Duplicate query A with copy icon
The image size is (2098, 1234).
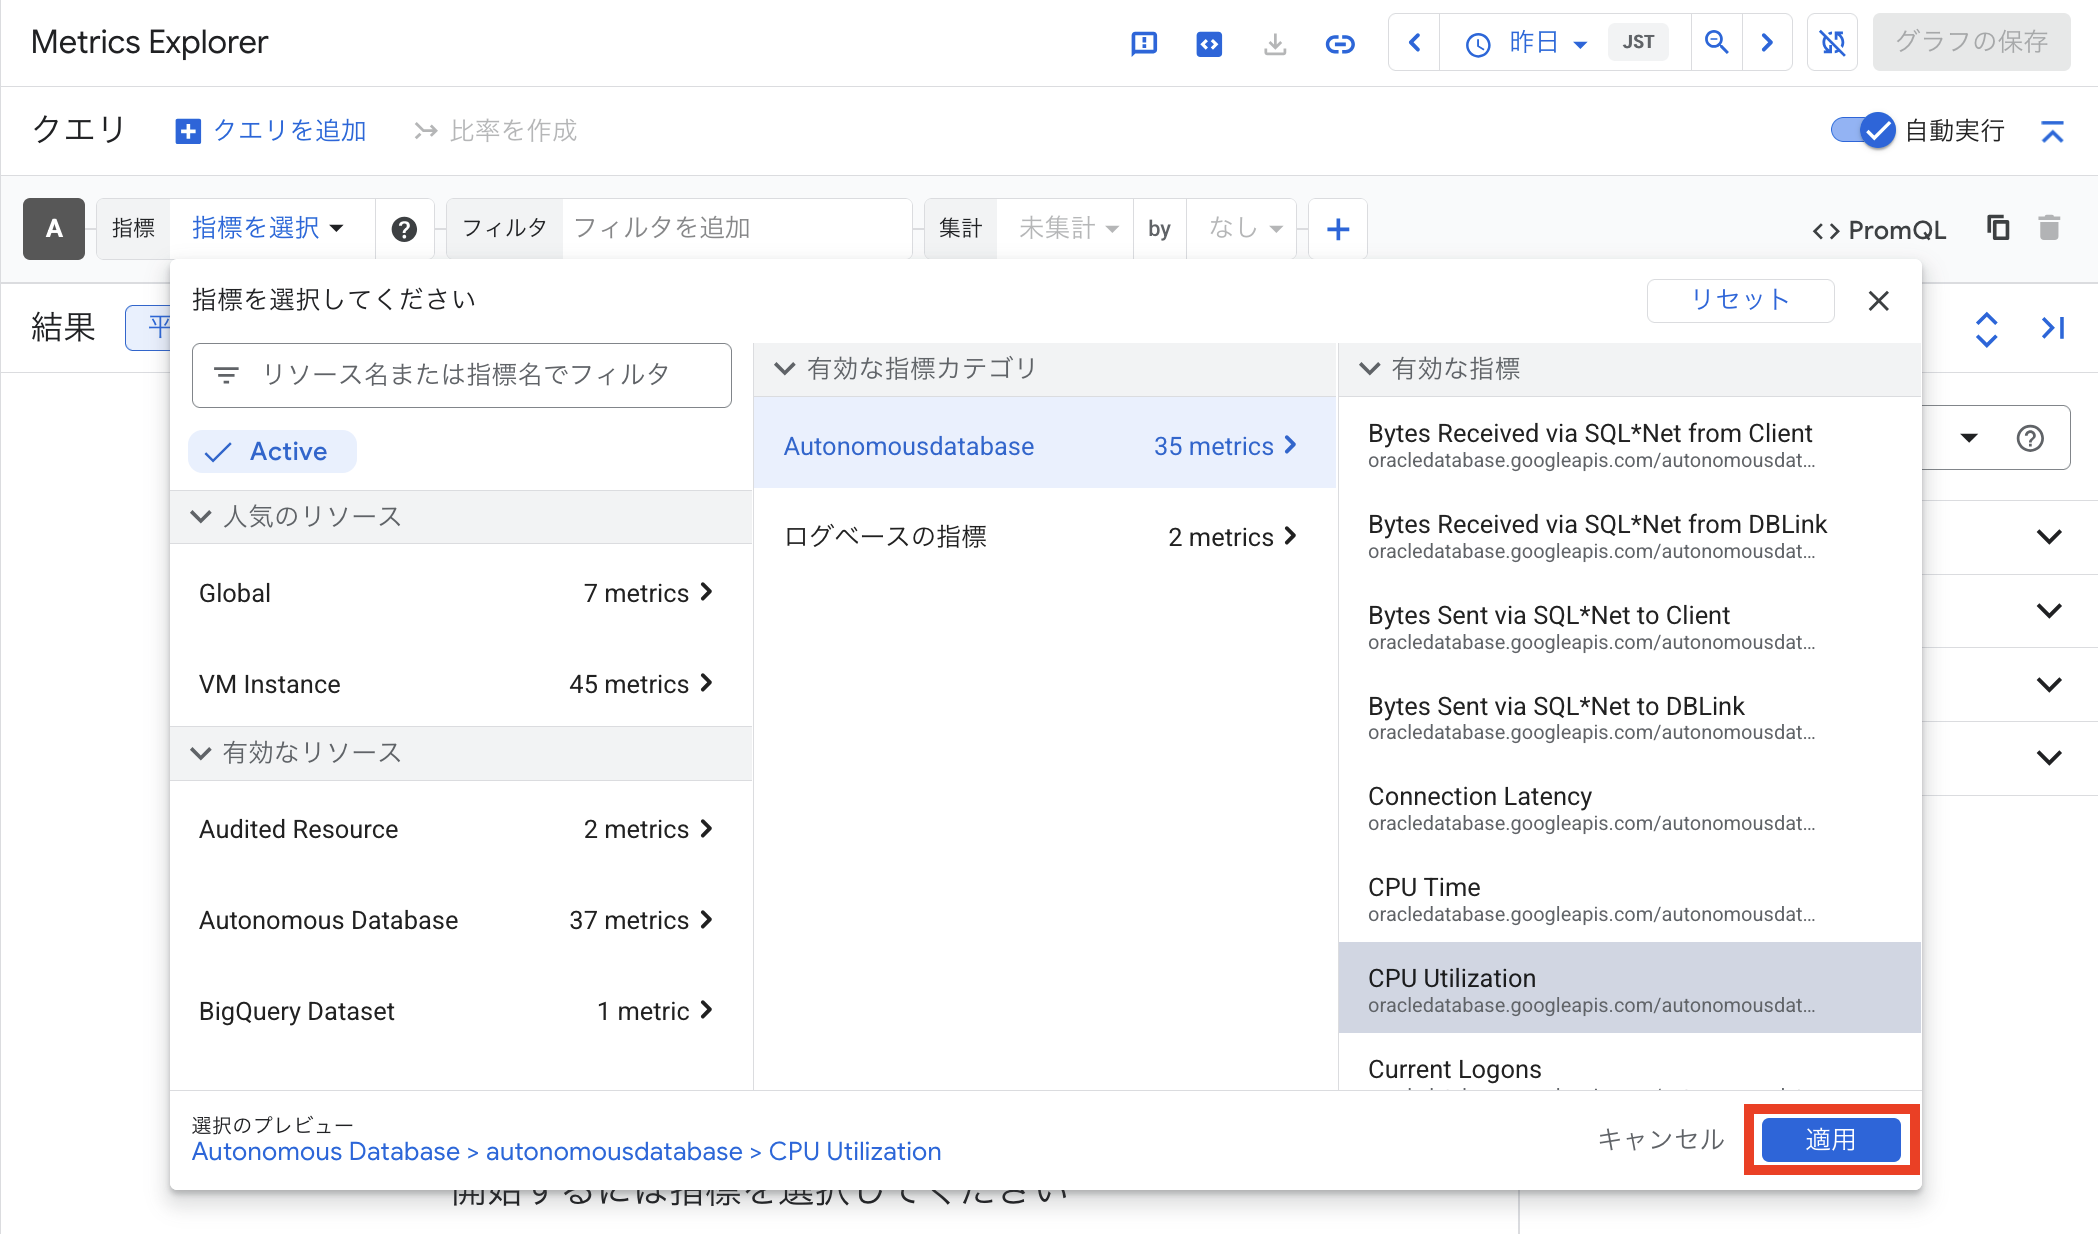click(x=1997, y=228)
